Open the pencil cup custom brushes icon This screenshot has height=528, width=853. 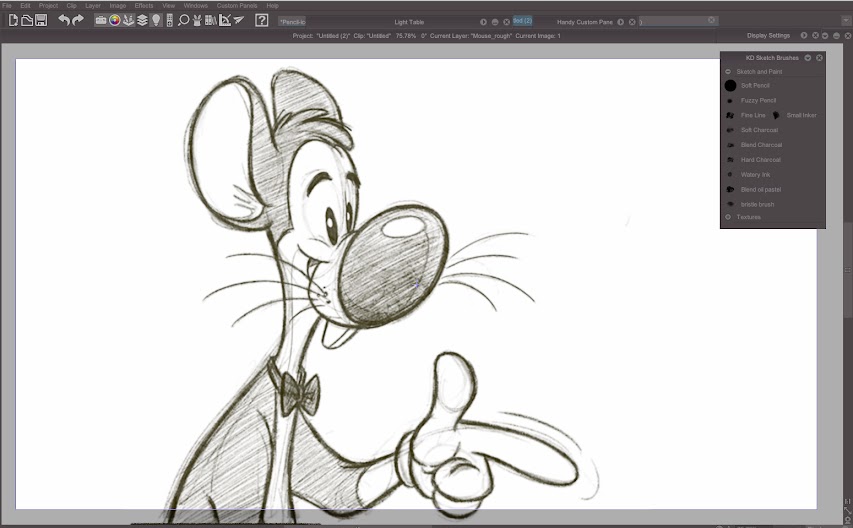[x=197, y=21]
